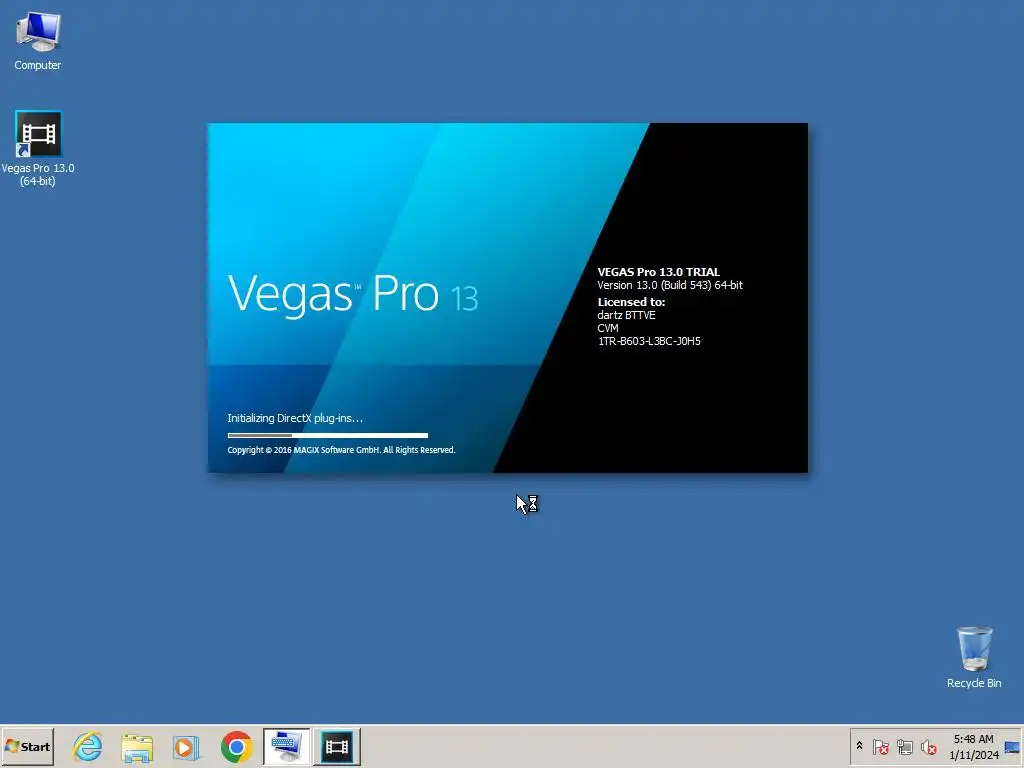Open the clock showing 5:48 AM

pyautogui.click(x=973, y=746)
